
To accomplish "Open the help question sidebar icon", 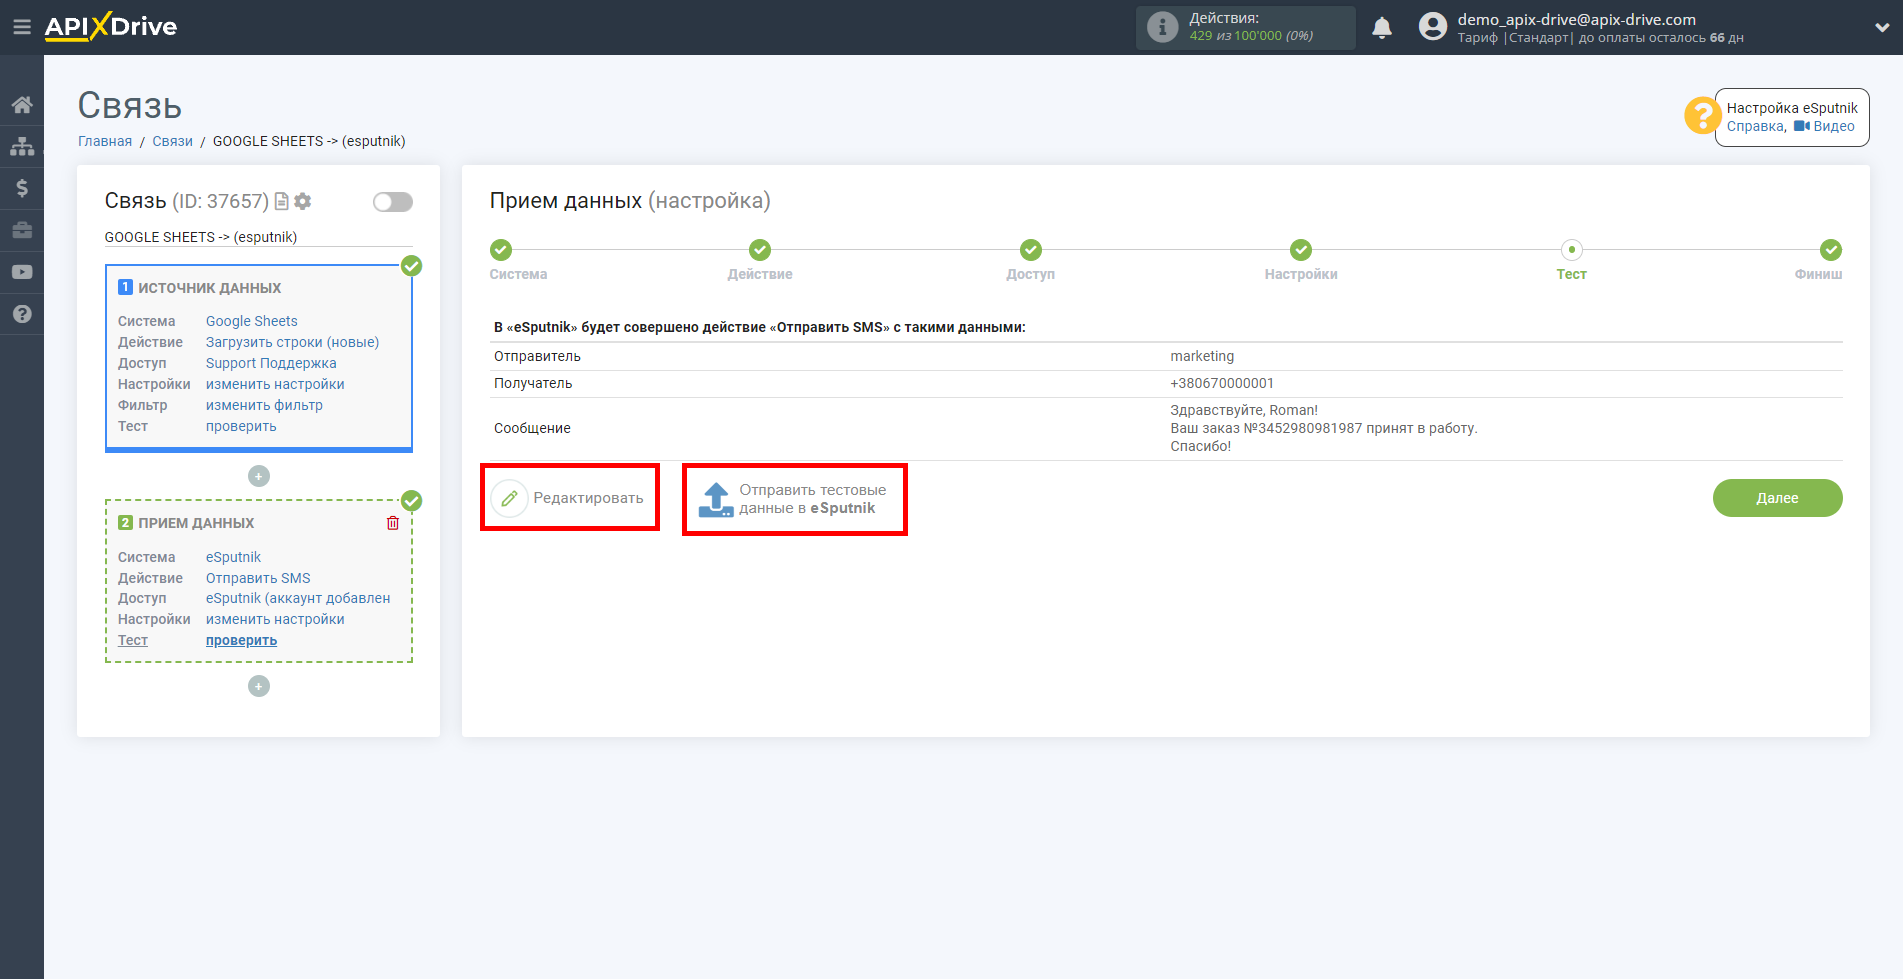I will coord(22,314).
